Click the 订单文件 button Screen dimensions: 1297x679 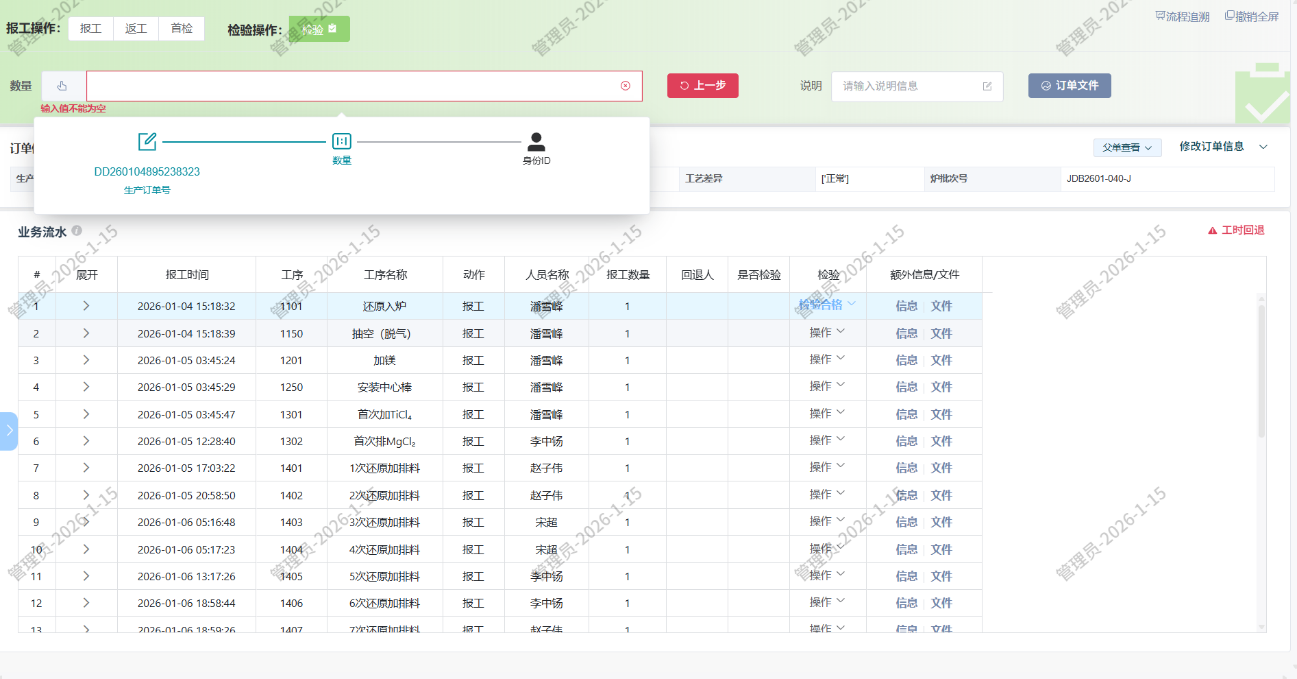coord(1069,86)
